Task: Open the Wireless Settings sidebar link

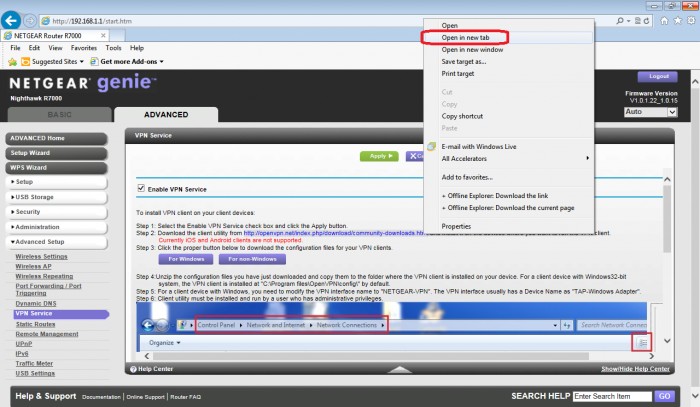Action: coord(42,257)
